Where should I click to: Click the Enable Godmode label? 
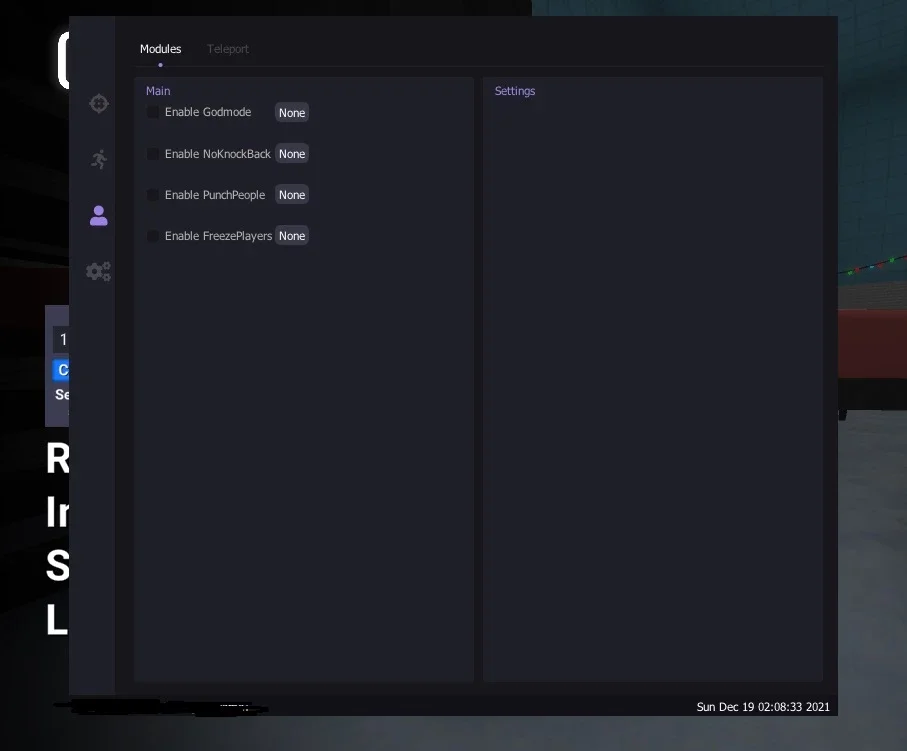208,112
